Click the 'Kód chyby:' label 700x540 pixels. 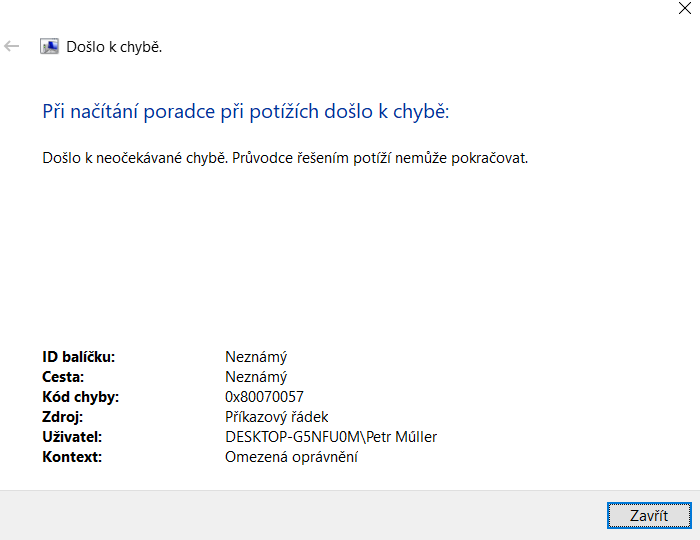[x=80, y=397]
